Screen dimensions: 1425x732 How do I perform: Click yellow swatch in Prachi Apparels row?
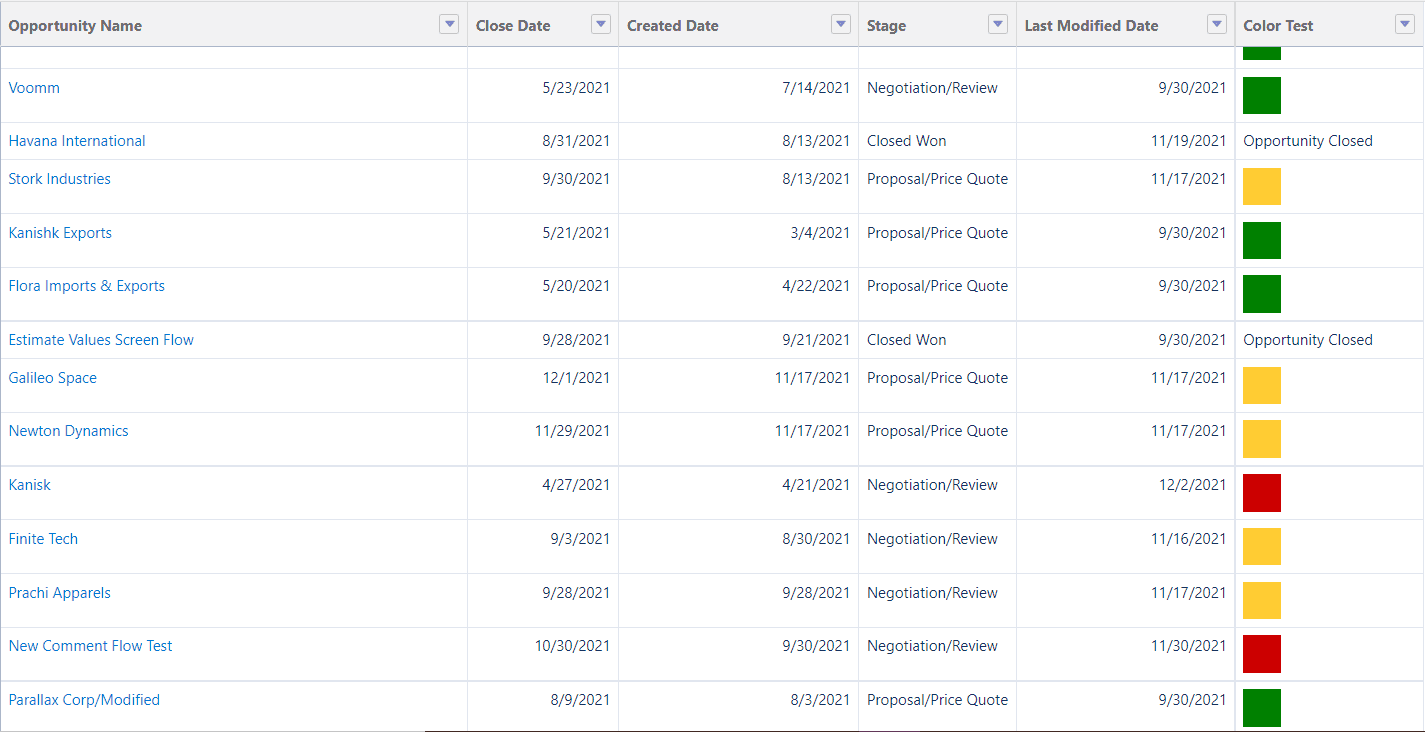1262,601
